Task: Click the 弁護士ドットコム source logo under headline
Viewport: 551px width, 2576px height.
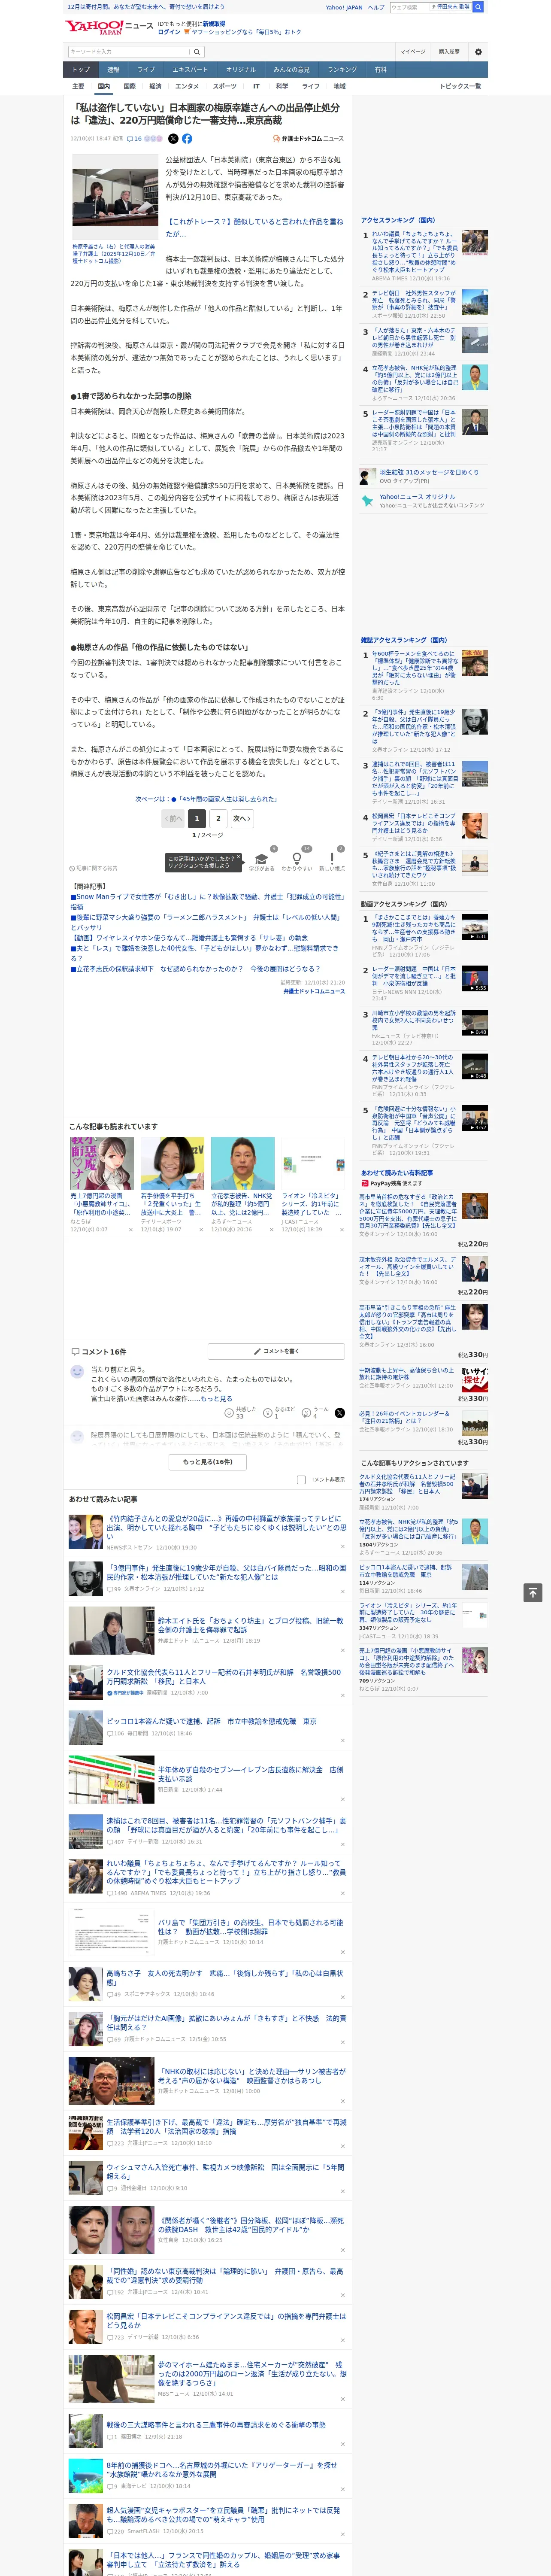Action: point(309,139)
